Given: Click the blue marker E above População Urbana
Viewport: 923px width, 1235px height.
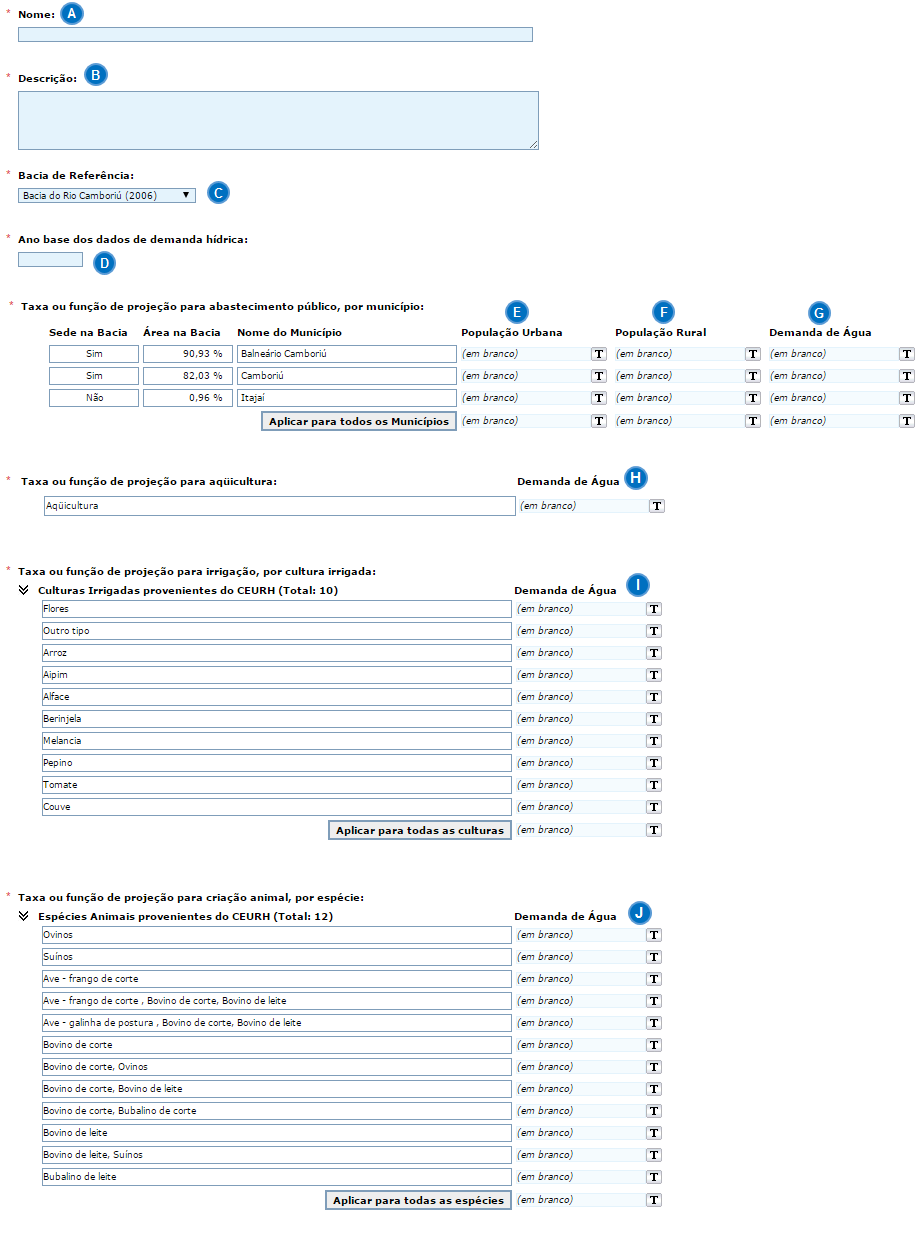Looking at the screenshot, I should tap(517, 311).
